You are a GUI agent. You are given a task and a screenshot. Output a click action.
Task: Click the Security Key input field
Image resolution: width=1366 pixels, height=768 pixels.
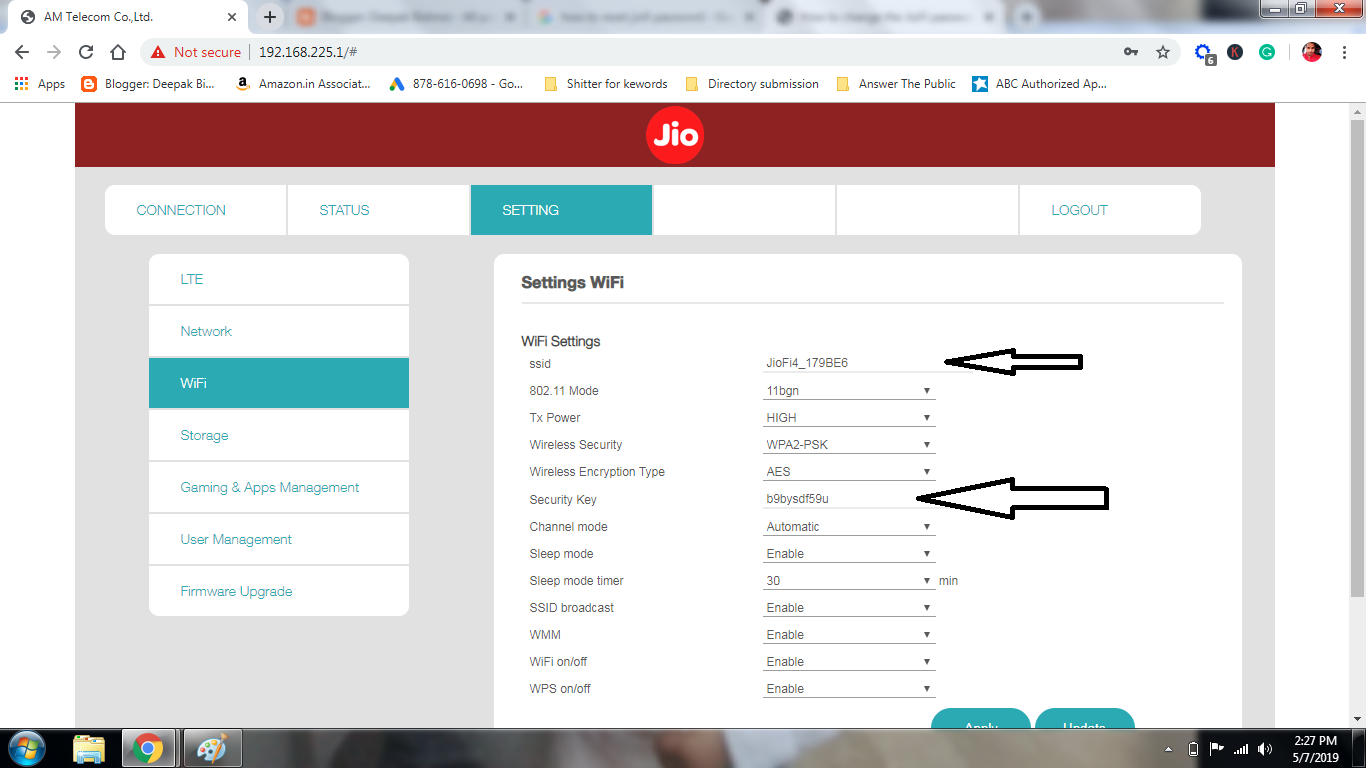[x=849, y=499]
